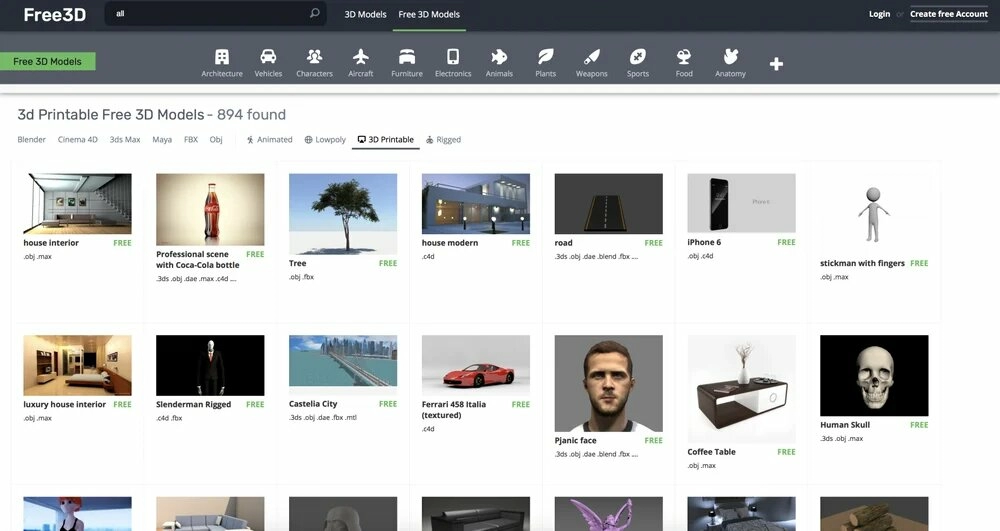Click the search magnifier icon
This screenshot has width=1000, height=531.
pos(314,14)
